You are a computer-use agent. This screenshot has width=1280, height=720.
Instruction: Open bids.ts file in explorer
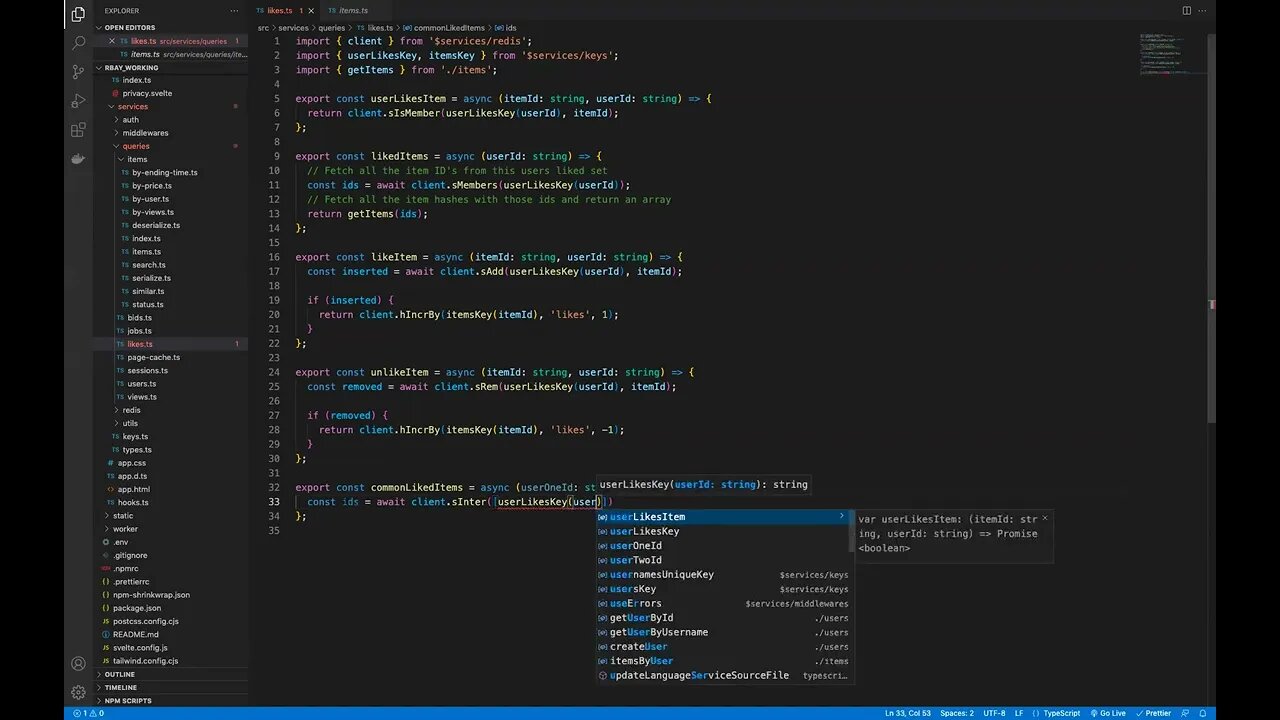(139, 317)
